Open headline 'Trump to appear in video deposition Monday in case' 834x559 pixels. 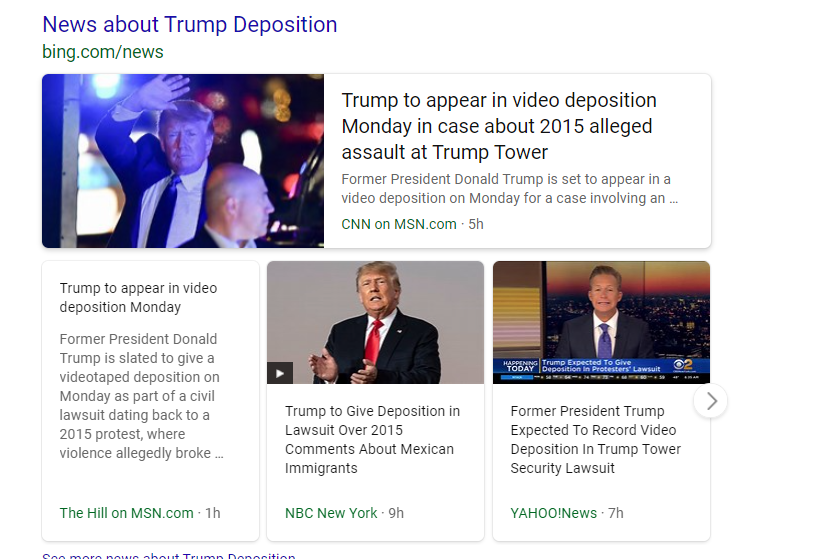[499, 126]
